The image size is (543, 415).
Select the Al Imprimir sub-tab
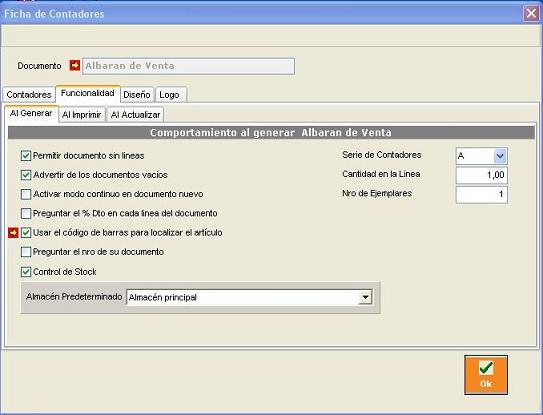point(82,115)
